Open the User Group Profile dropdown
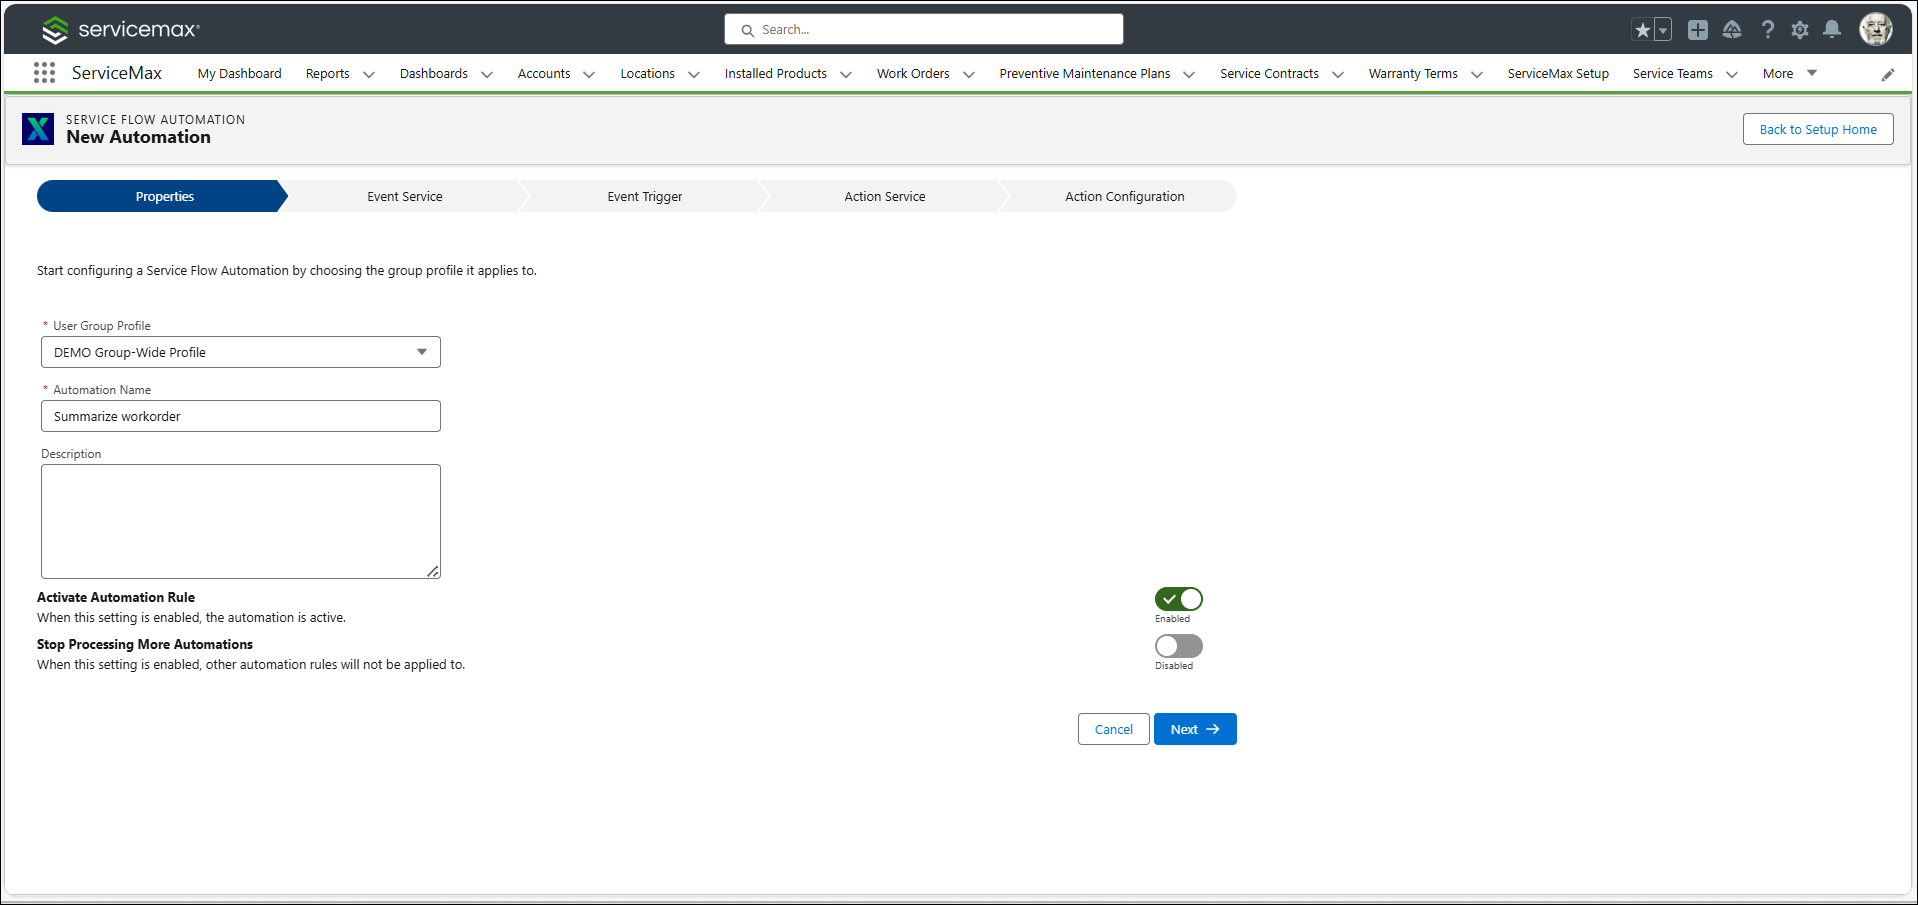The height and width of the screenshot is (905, 1918). point(241,352)
